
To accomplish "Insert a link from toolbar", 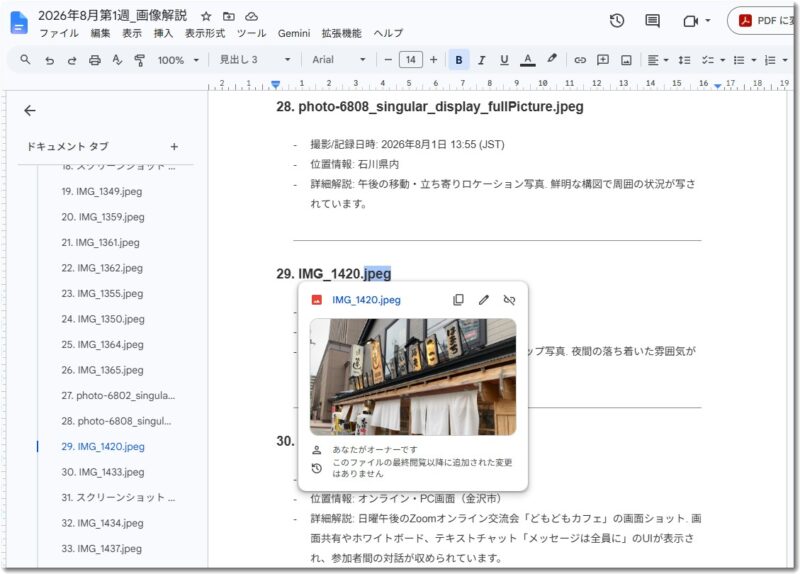I will (x=580, y=60).
